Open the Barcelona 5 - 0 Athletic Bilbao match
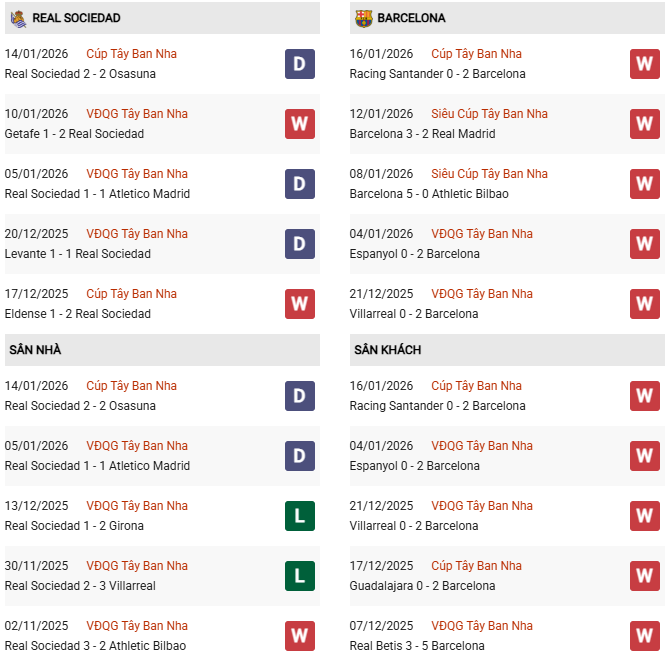This screenshot has width=666, height=660. point(429,194)
